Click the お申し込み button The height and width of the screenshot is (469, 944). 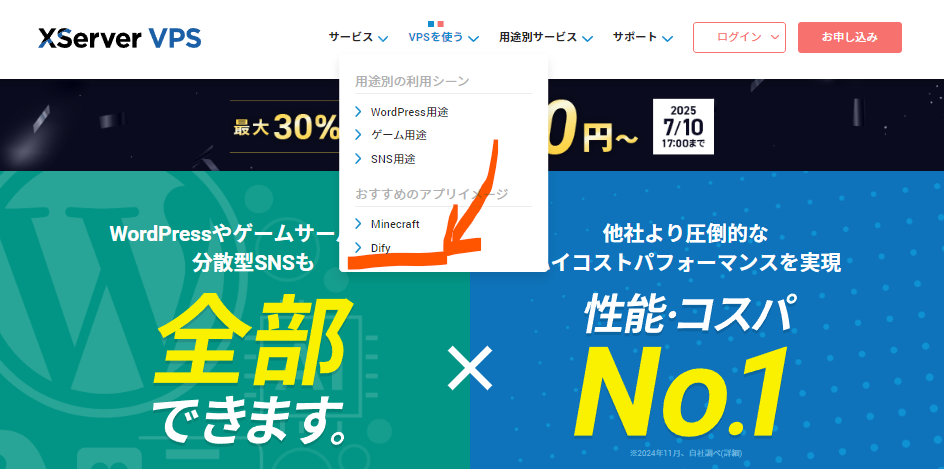(x=849, y=37)
